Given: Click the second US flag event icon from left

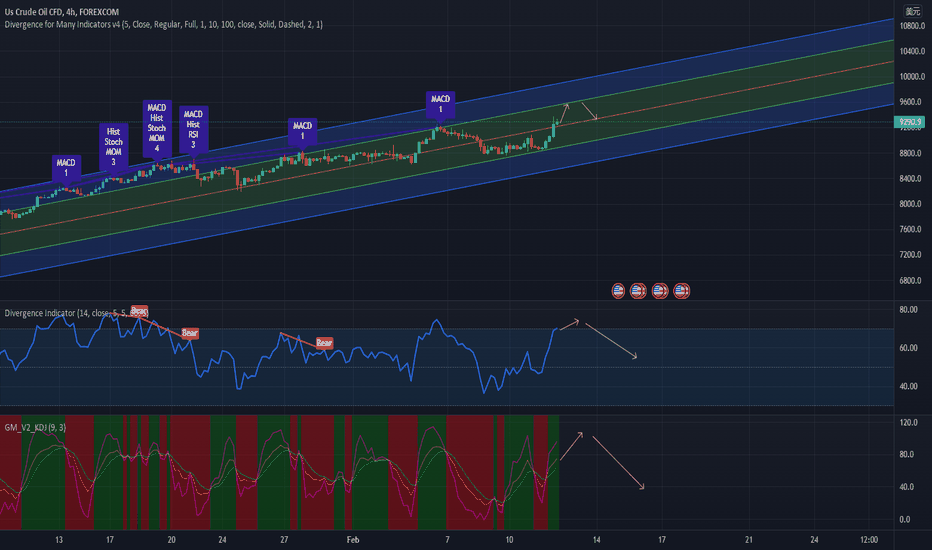Looking at the screenshot, I should pos(638,291).
